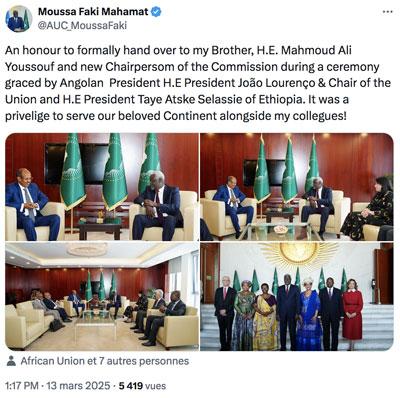Open the group photo on the stairs

[x=297, y=296]
